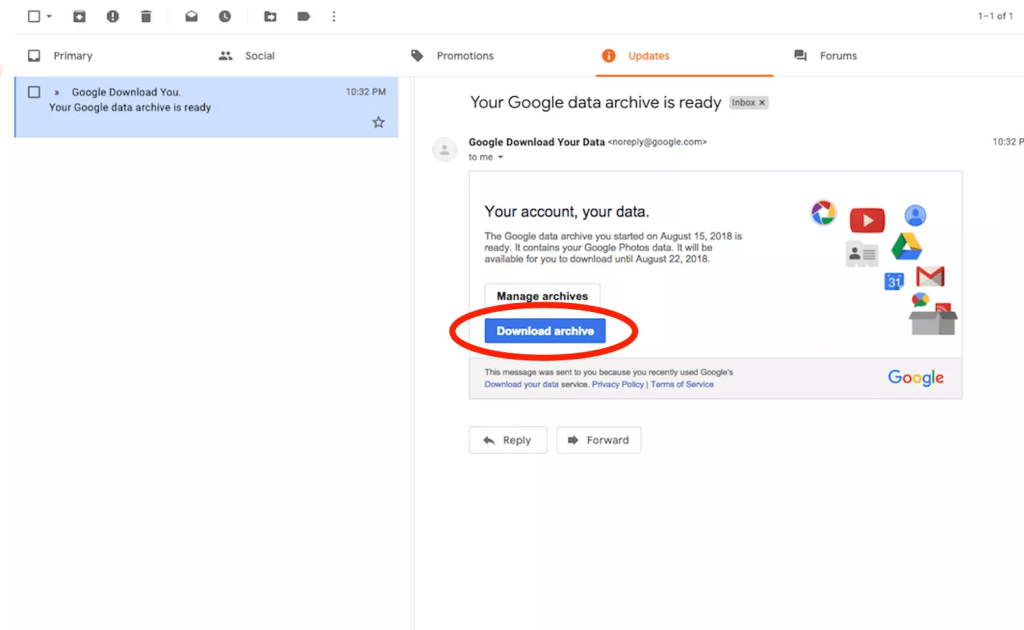Viewport: 1024px width, 630px height.
Task: Toggle the select all checkbox in toolbar
Action: pyautogui.click(x=34, y=16)
